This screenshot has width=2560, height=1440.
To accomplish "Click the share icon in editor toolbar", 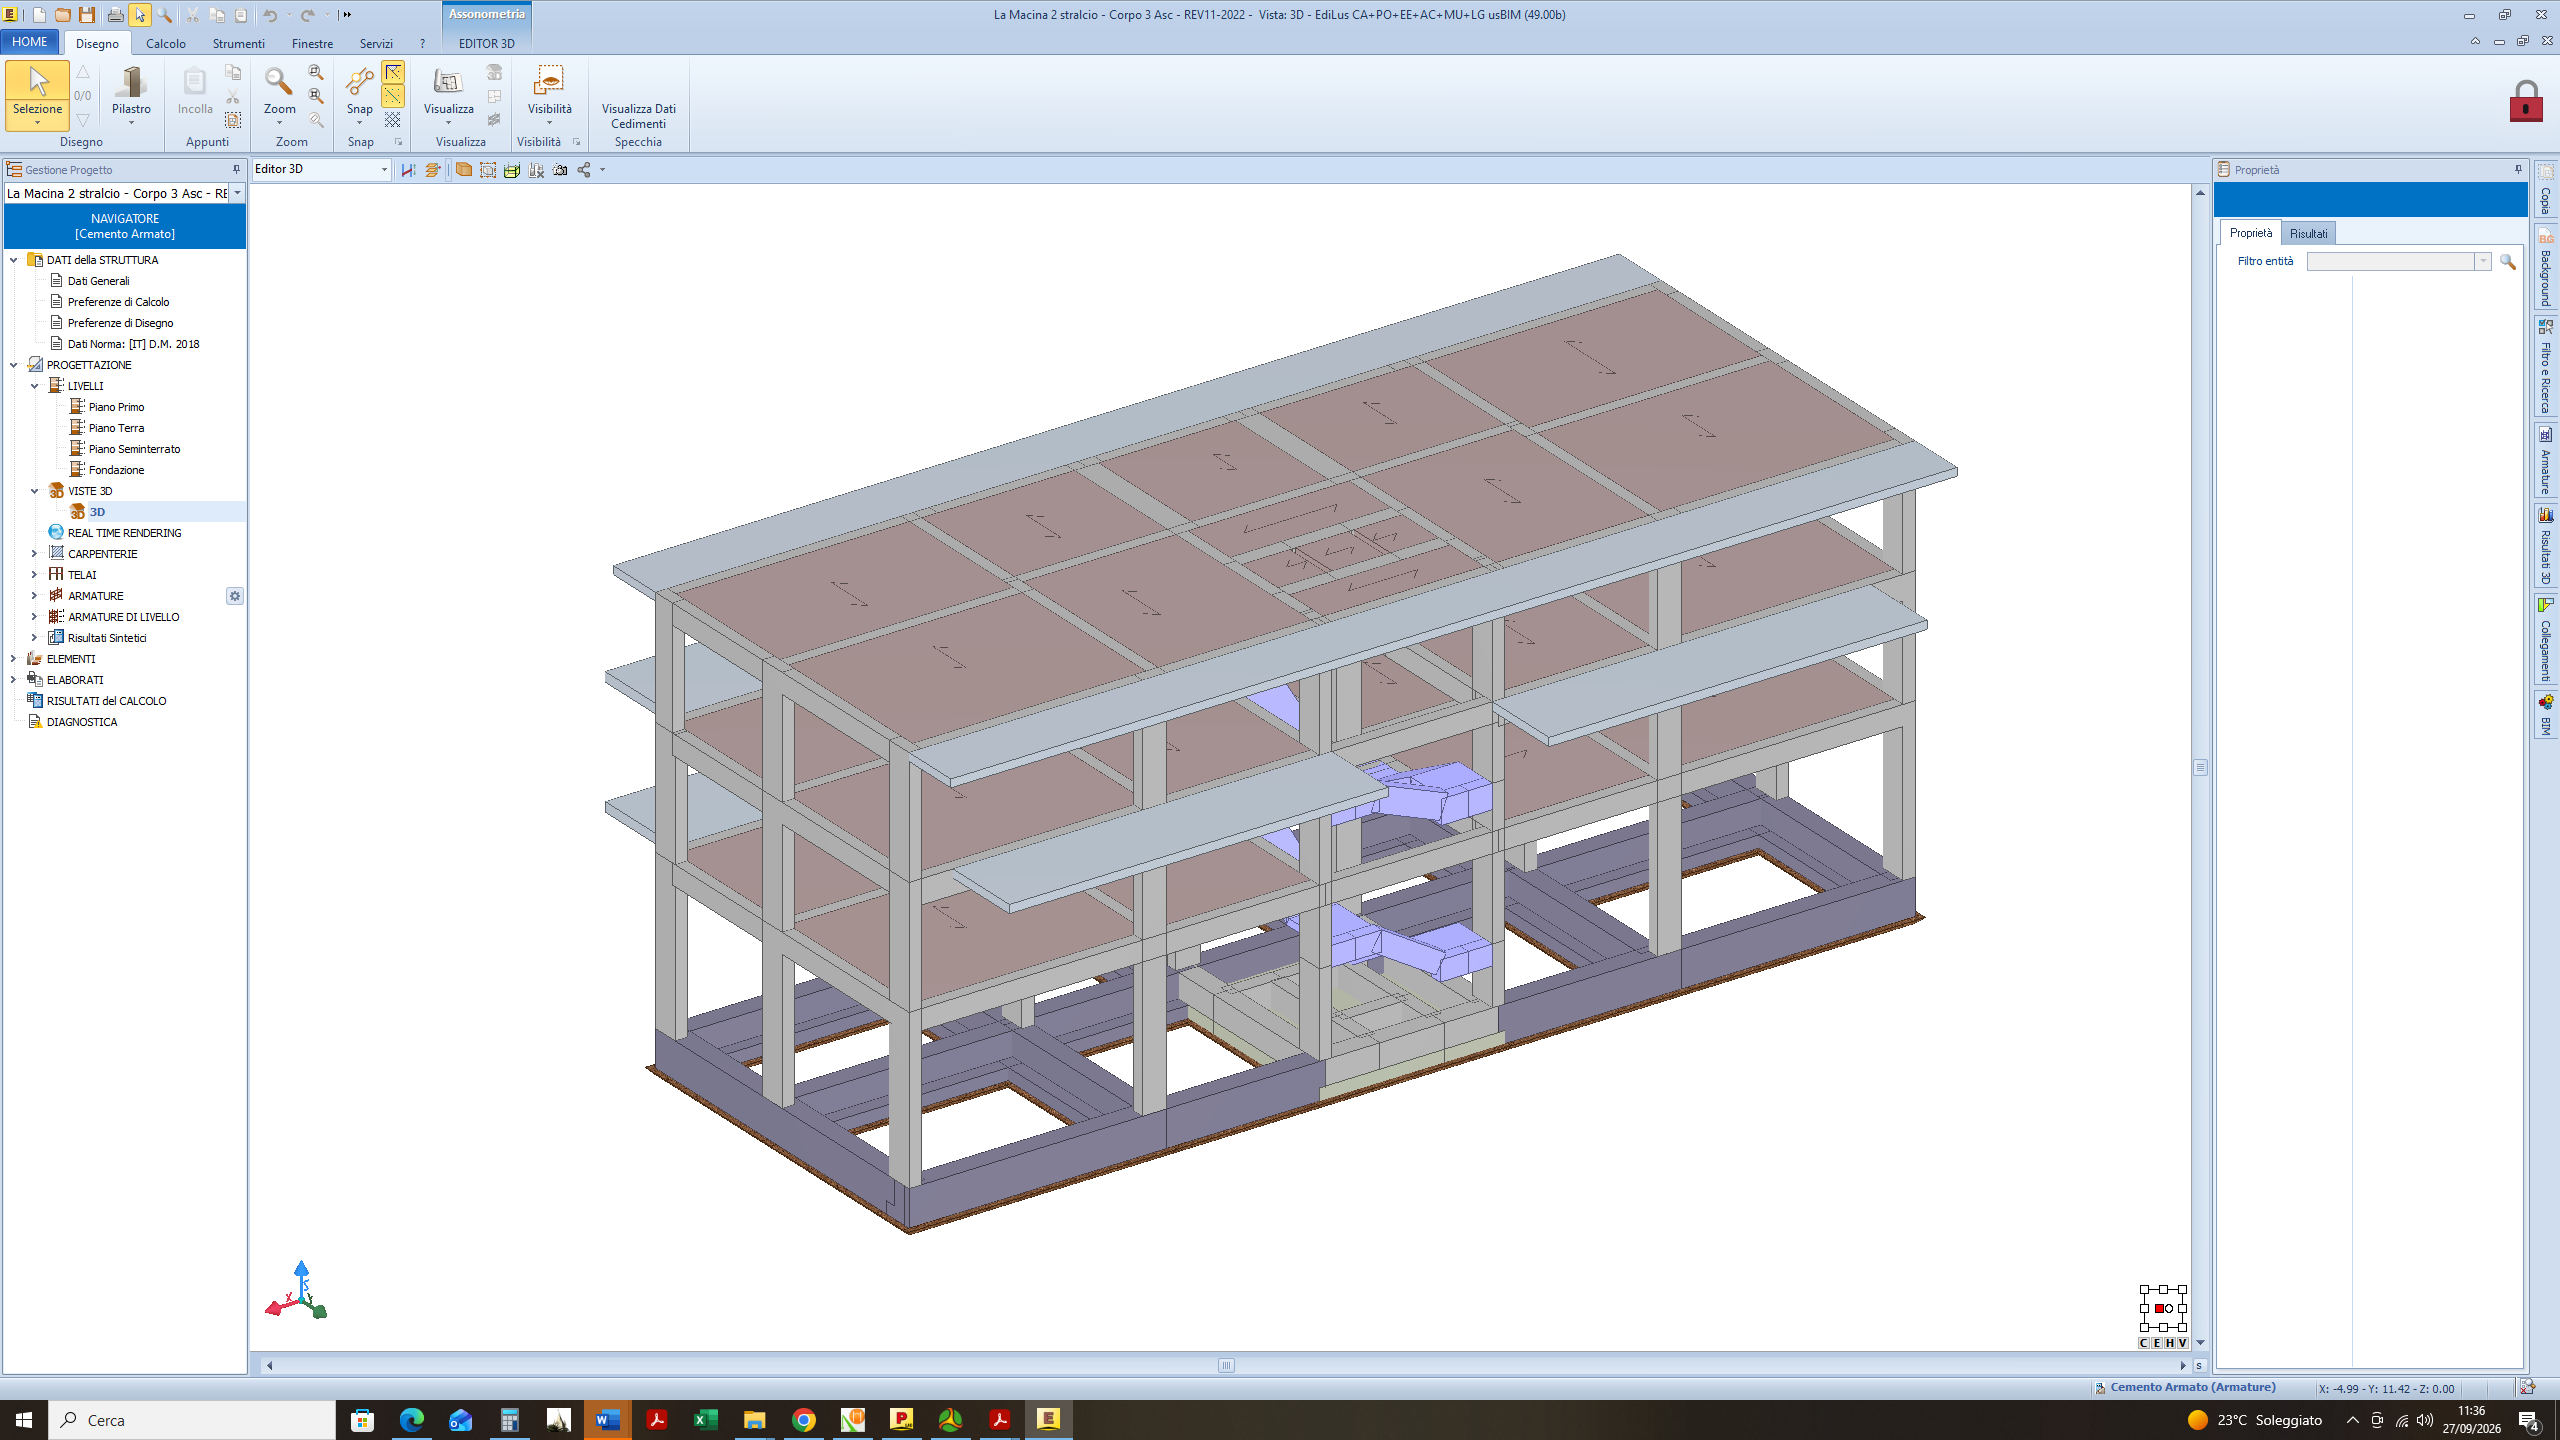I will point(584,170).
